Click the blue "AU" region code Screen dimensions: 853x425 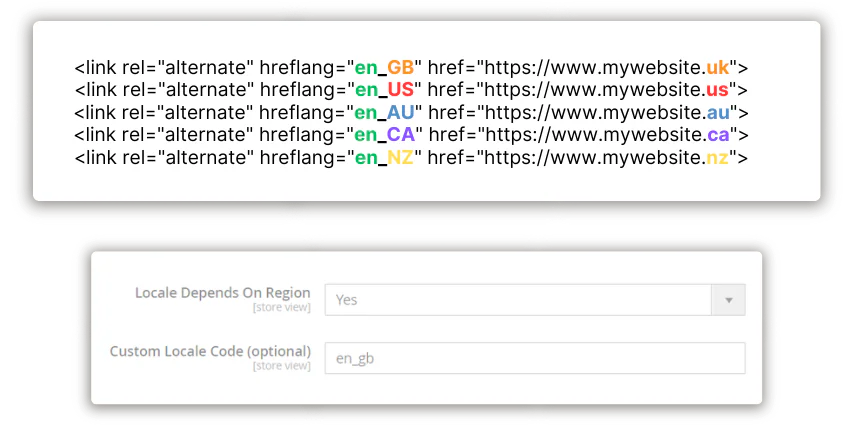[400, 112]
